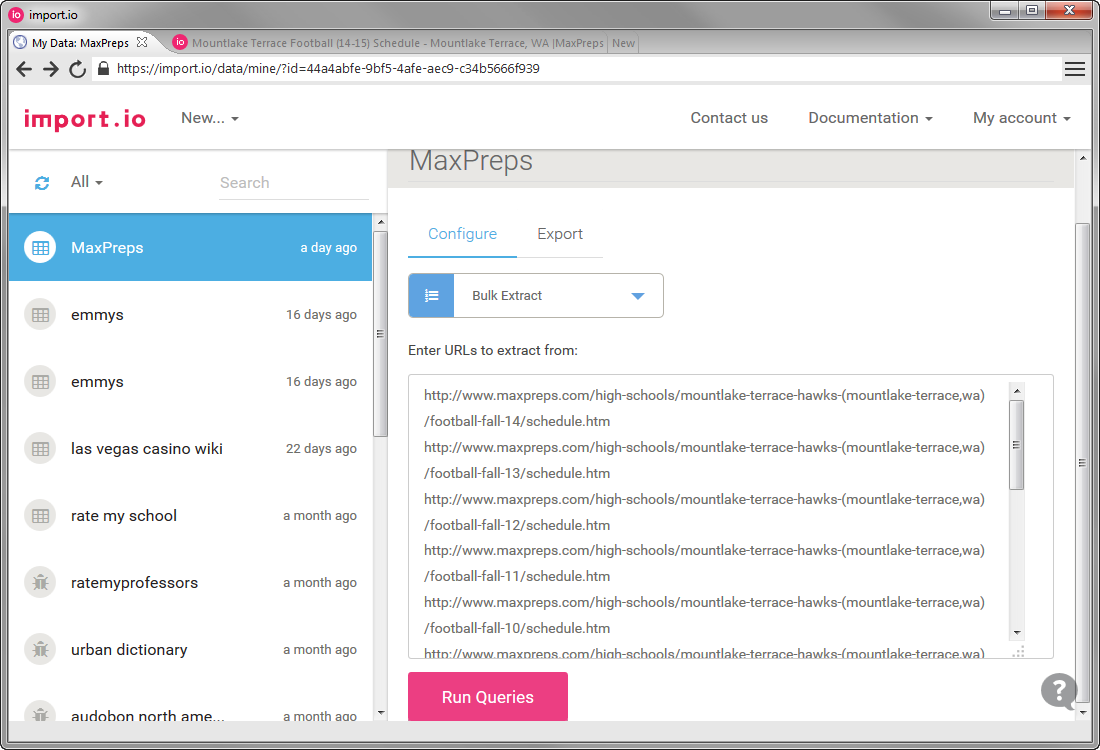Viewport: 1100px width, 750px height.
Task: Click the window close button
Action: [x=1069, y=10]
